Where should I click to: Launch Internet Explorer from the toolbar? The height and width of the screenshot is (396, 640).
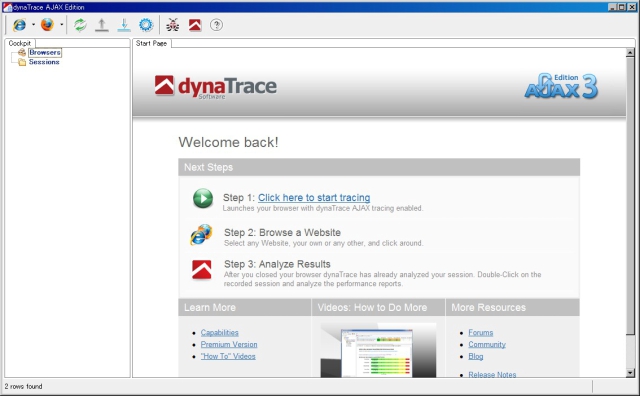coord(19,25)
